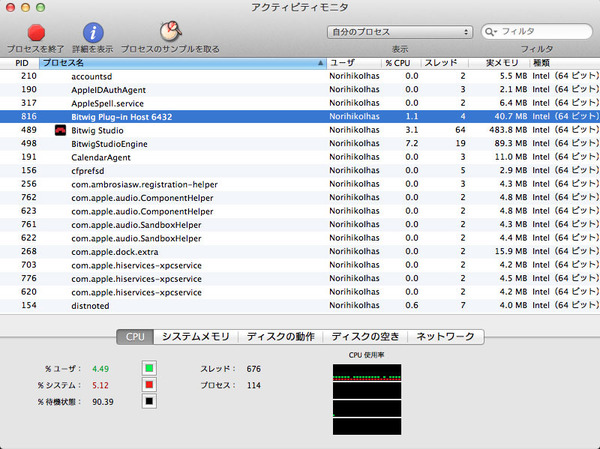Select the AppleIDAuthAgent process row
600x449 pixels.
click(x=300, y=90)
